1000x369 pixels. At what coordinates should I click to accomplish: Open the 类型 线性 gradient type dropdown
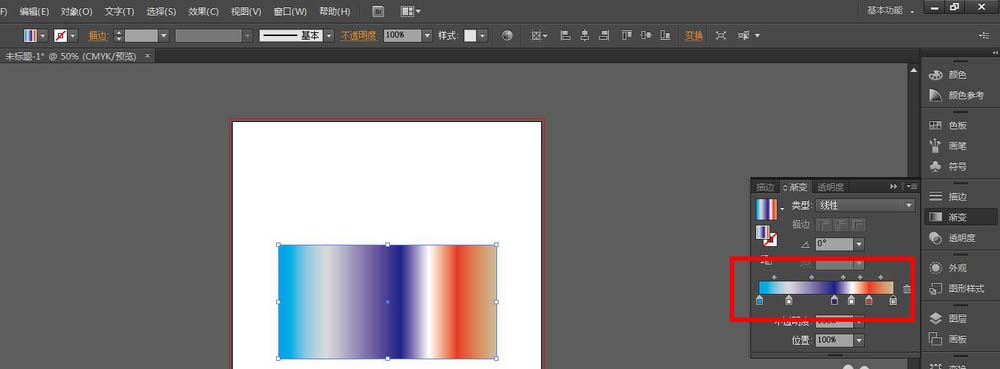(x=865, y=205)
